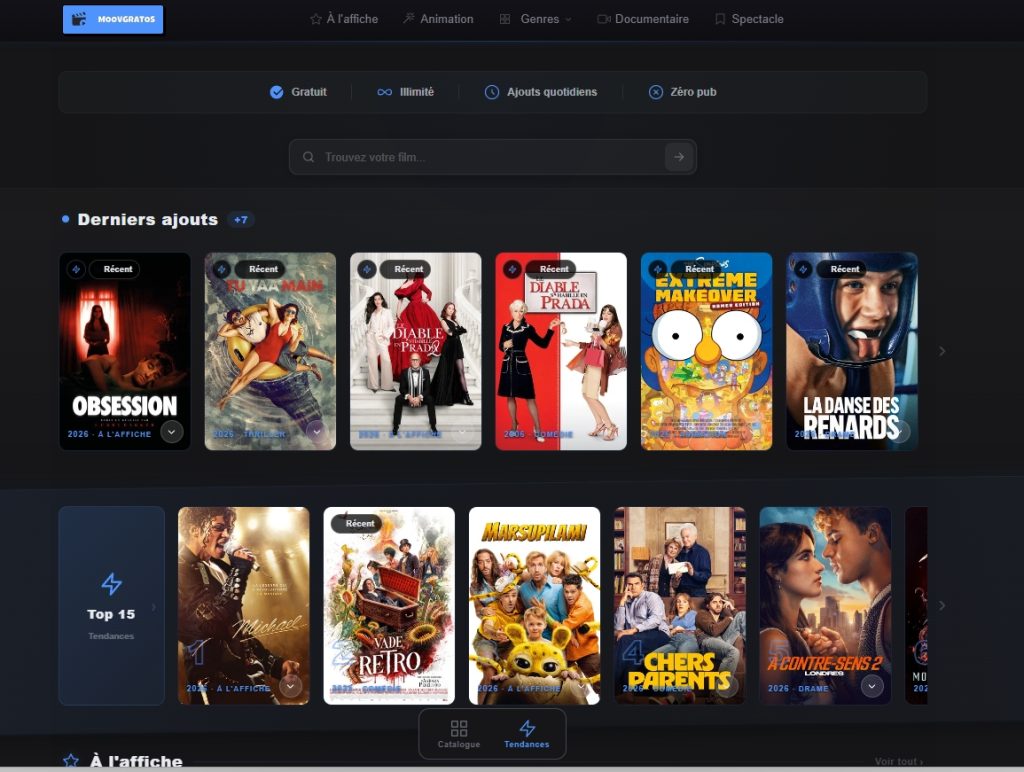Click the Zéro pub feature badge
Screen dimensions: 1024x772
click(x=682, y=92)
